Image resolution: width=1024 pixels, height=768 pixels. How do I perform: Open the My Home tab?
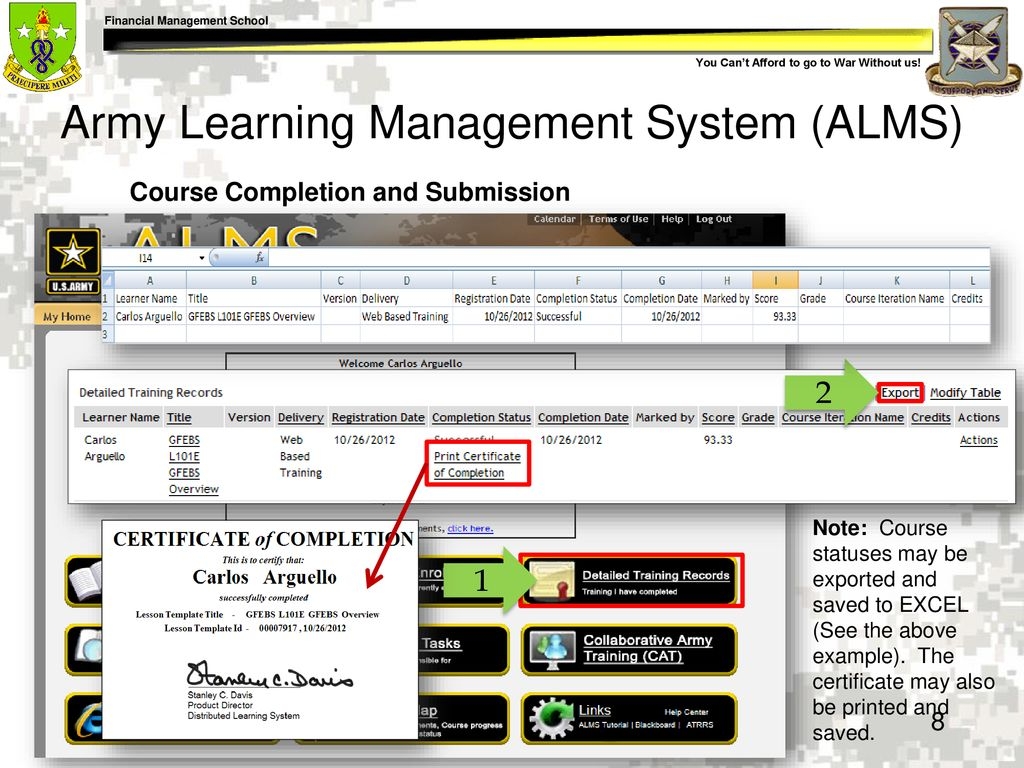[67, 317]
